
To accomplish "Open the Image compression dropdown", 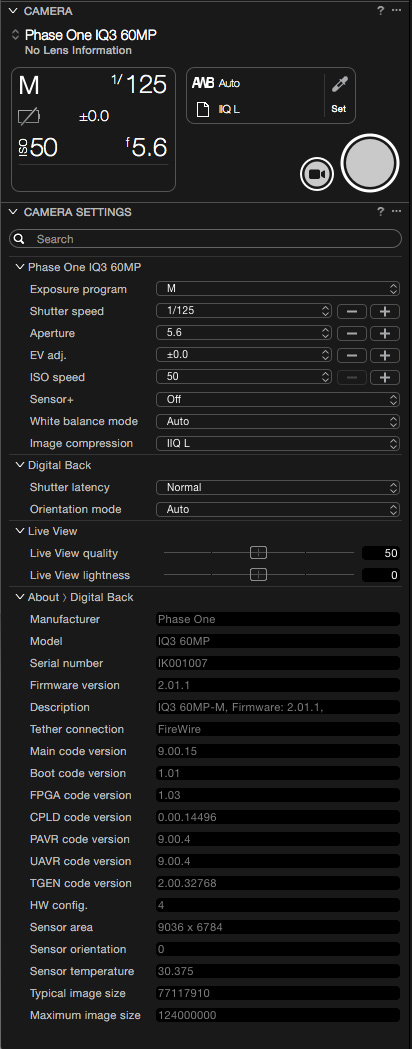I will click(x=278, y=443).
